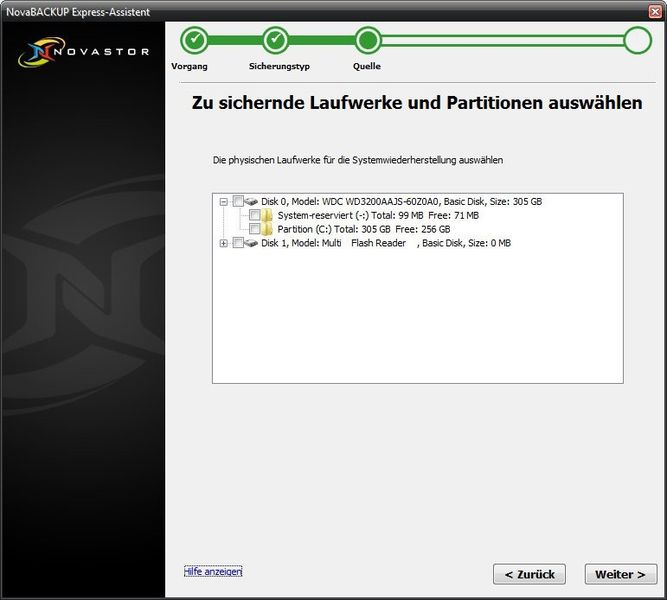
Task: Click the Vorgang completed step circle
Action: tap(194, 40)
